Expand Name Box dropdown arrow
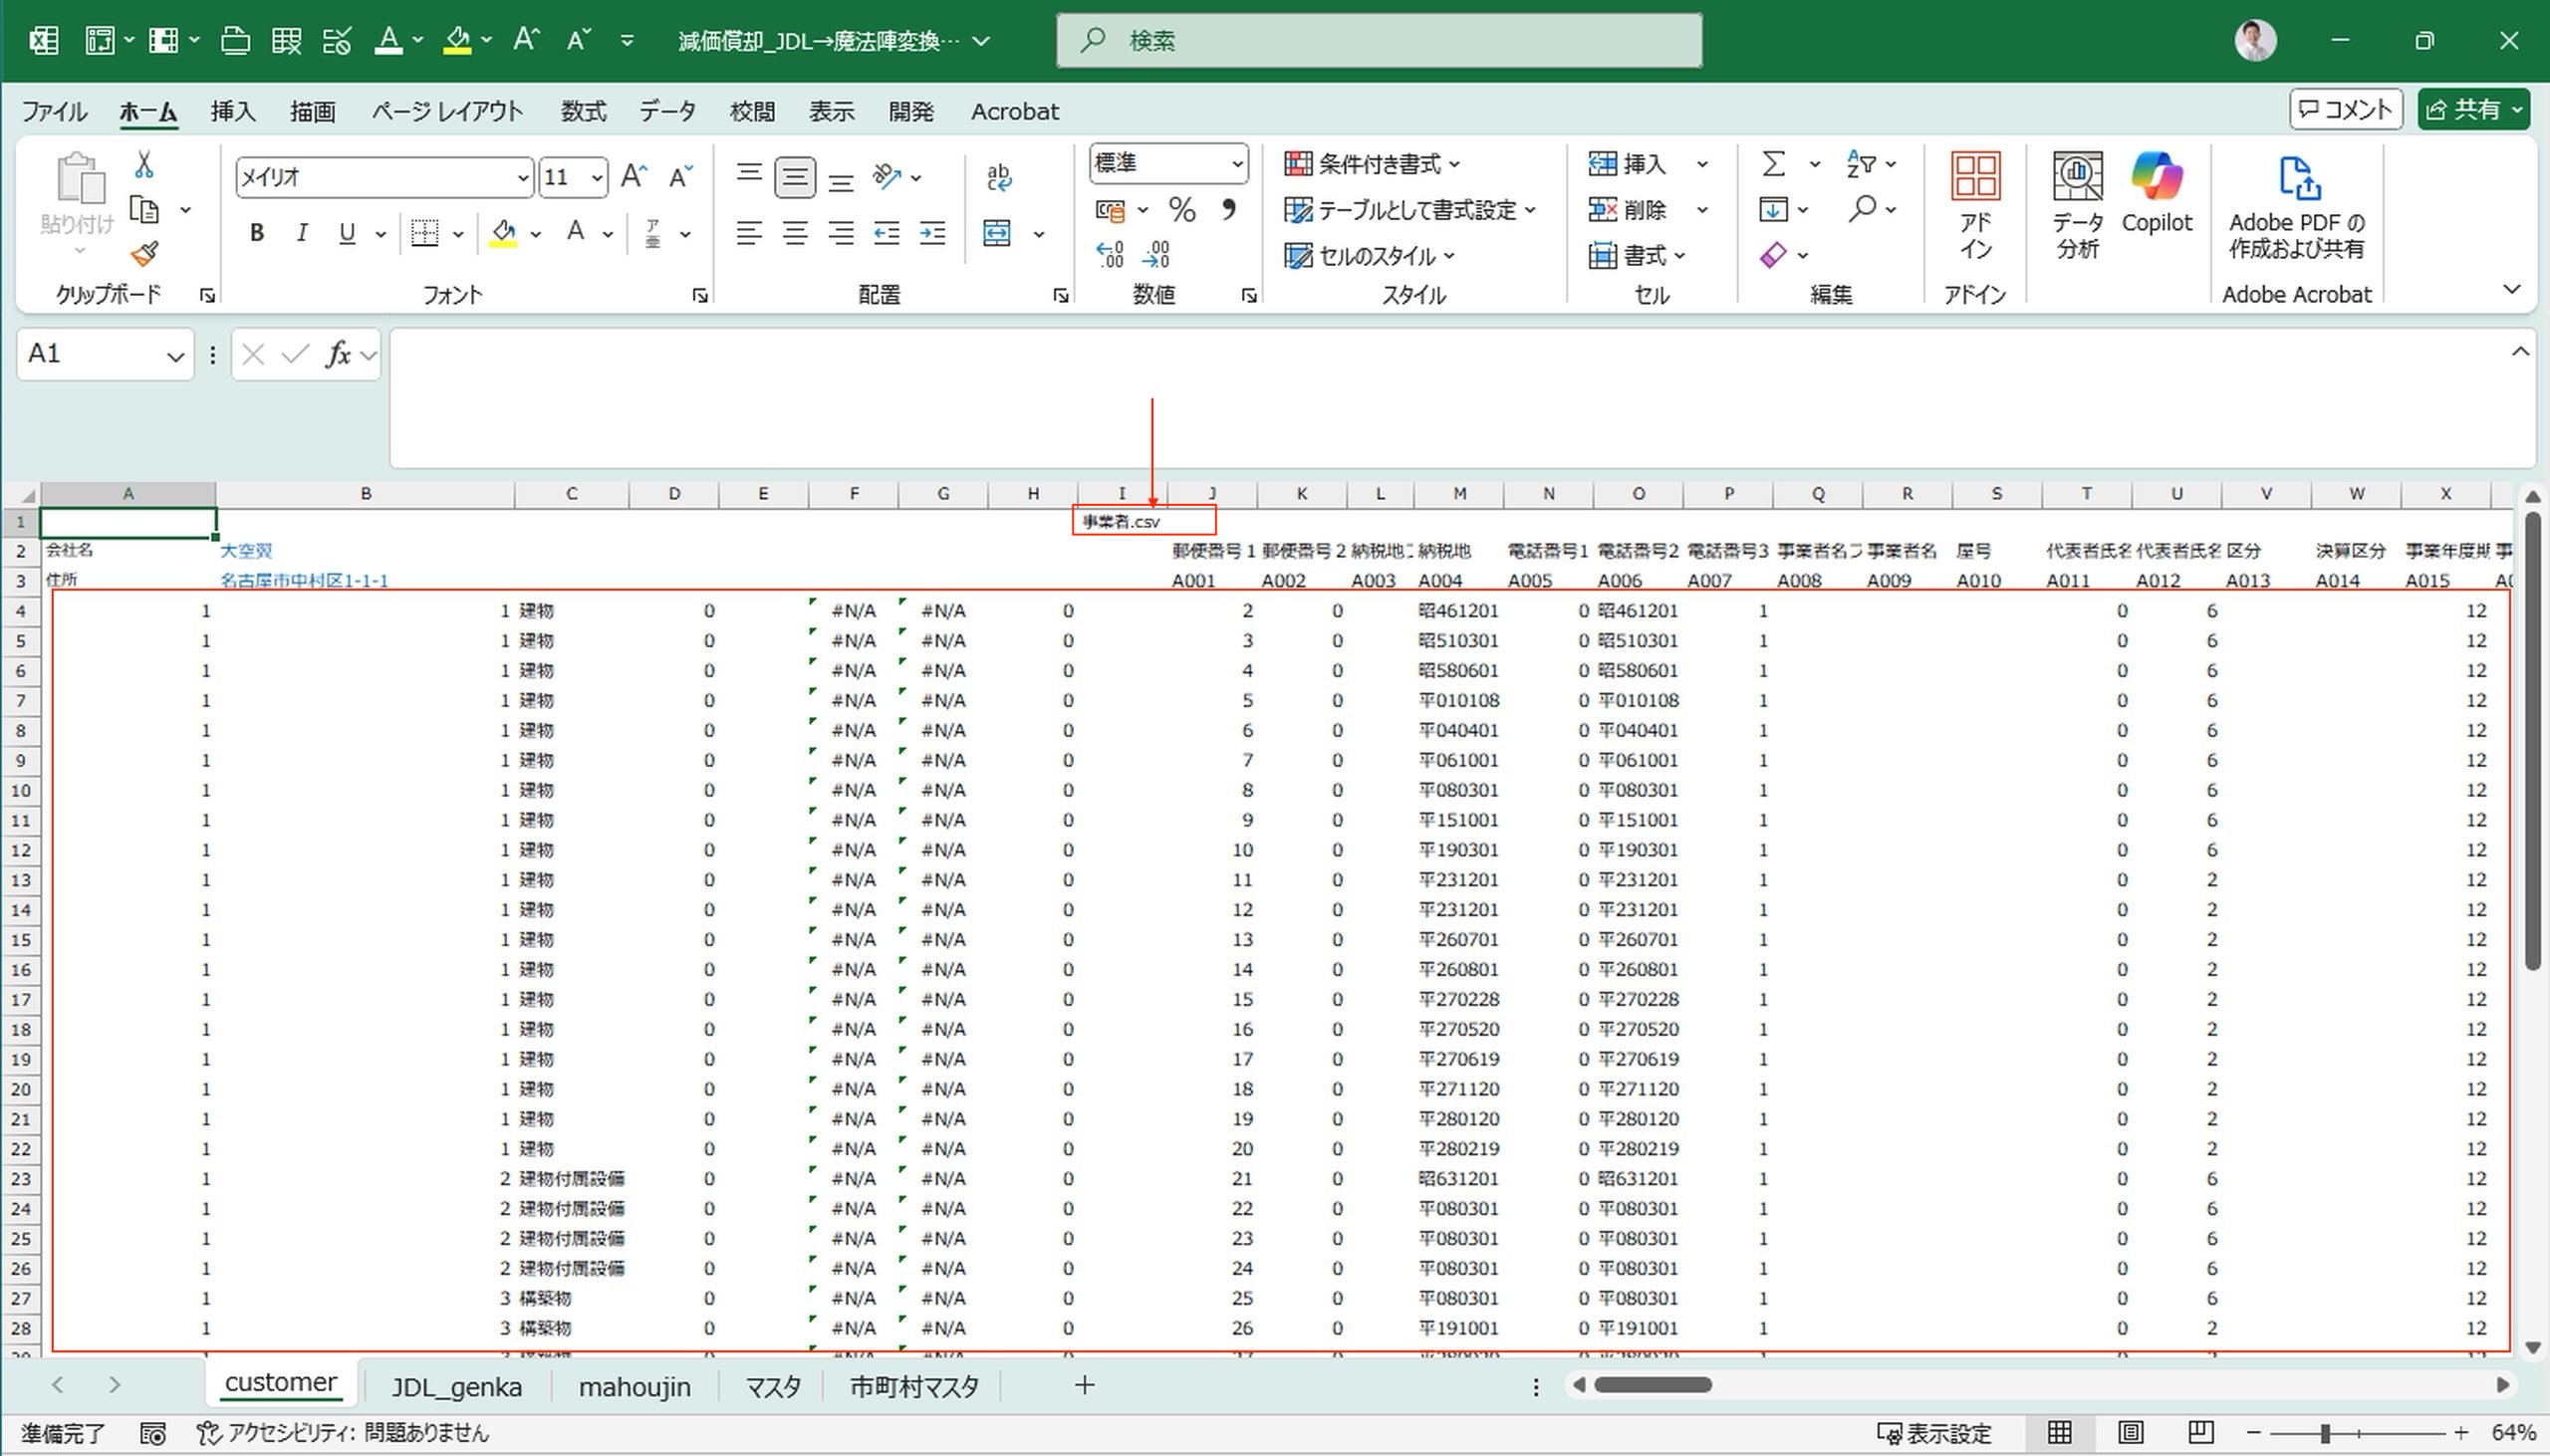The width and height of the screenshot is (2550, 1456). coord(175,355)
